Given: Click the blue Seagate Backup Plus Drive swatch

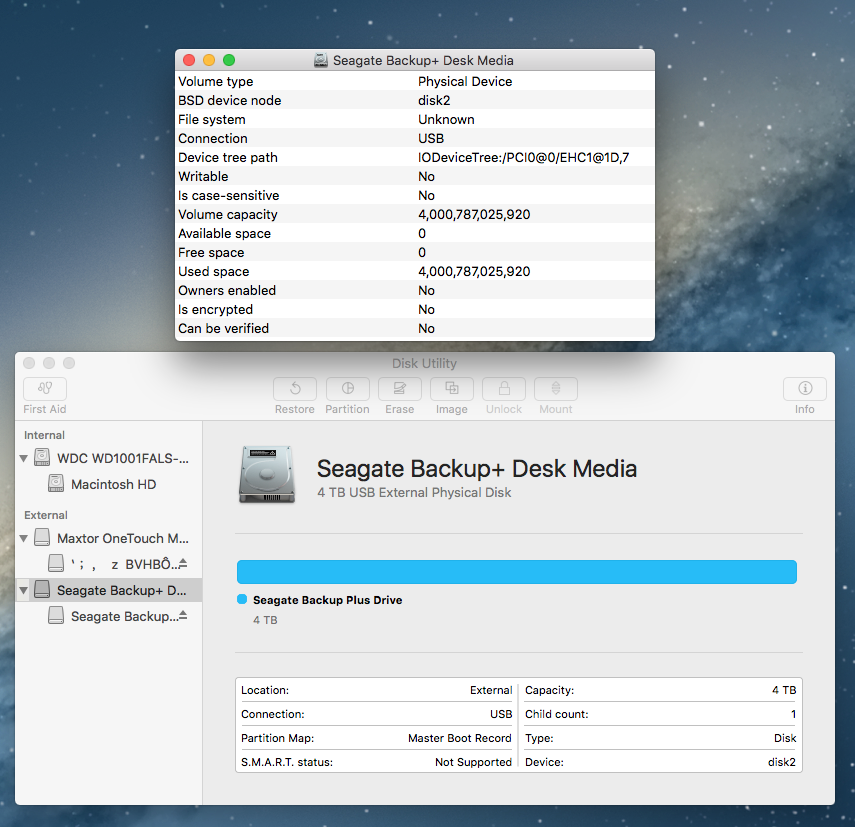Looking at the screenshot, I should (242, 599).
